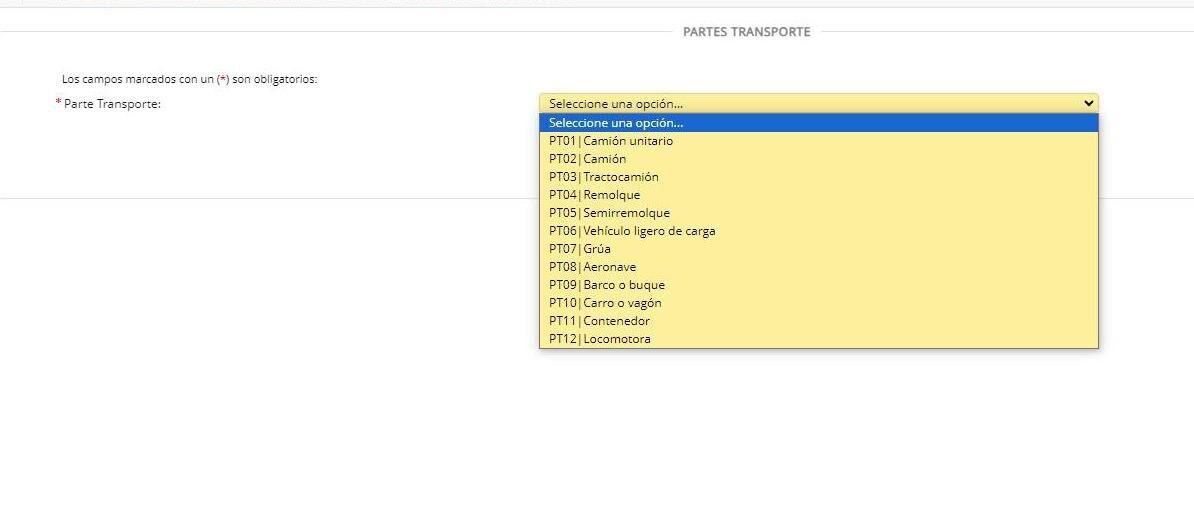The image size is (1194, 529).
Task: Pick PT09 Barco o buque
Action: [x=607, y=285]
